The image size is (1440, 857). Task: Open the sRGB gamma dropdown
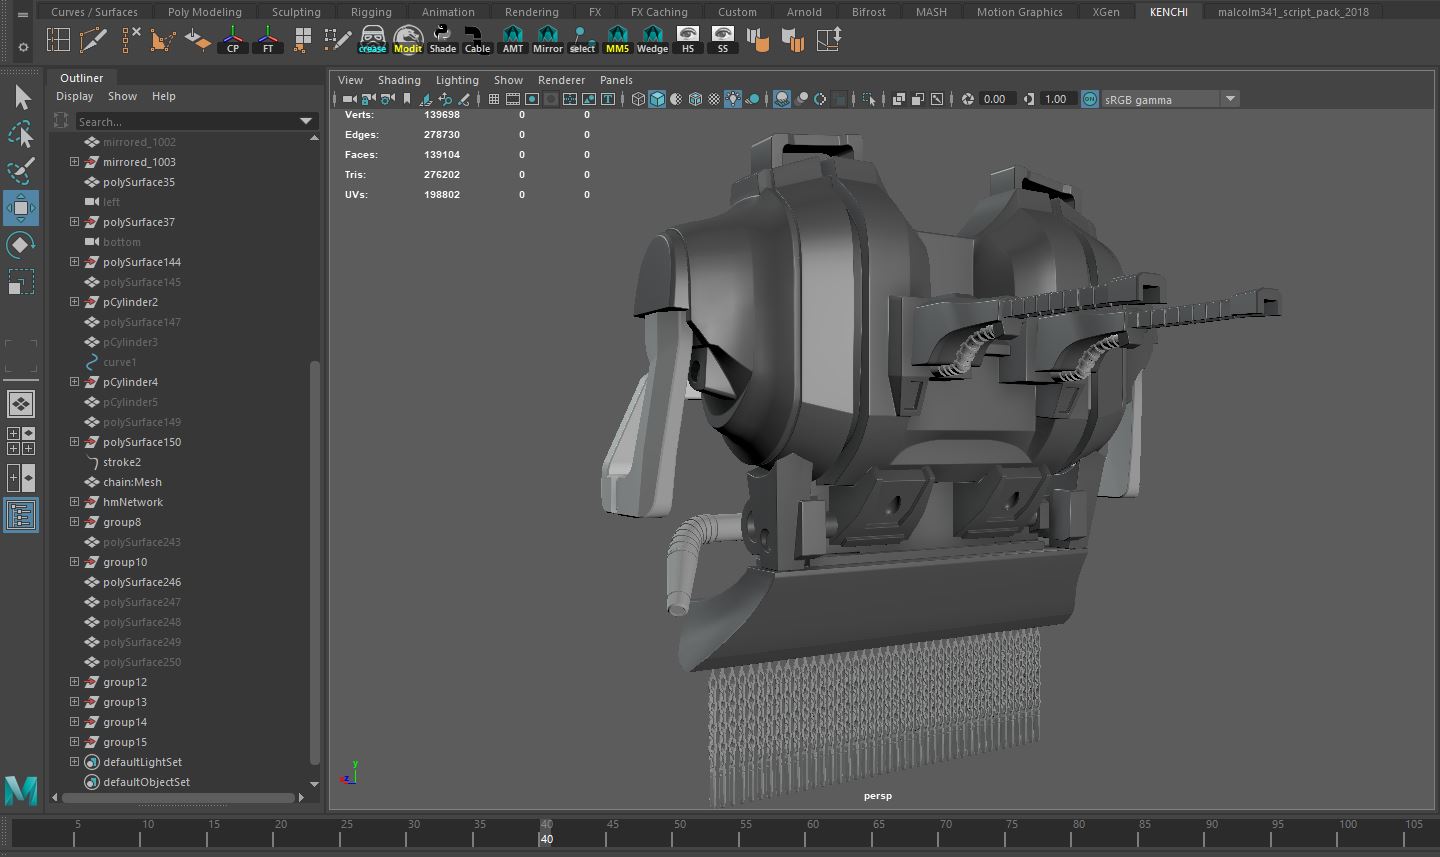[1230, 99]
